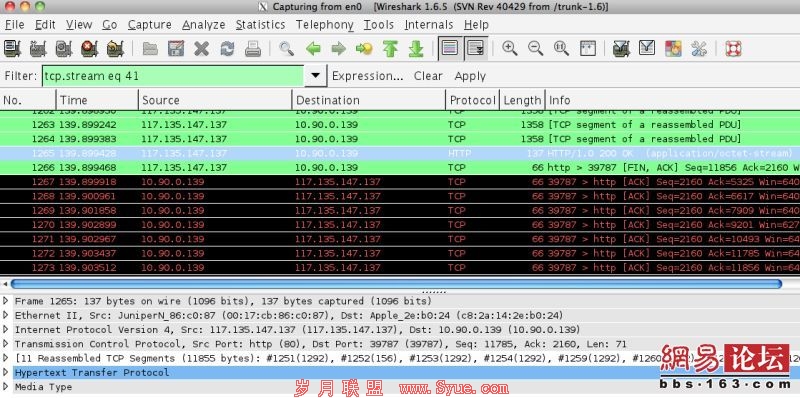Jump to the last packet arrow
Image resolution: width=800 pixels, height=398 pixels.
tap(416, 49)
